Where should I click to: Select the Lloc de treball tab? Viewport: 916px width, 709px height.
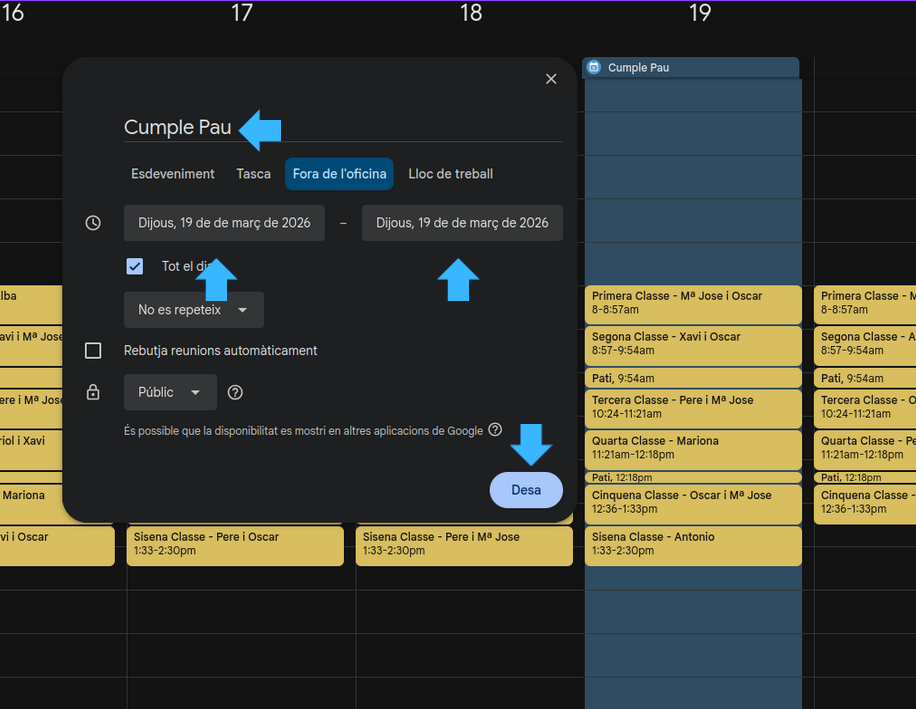(450, 174)
